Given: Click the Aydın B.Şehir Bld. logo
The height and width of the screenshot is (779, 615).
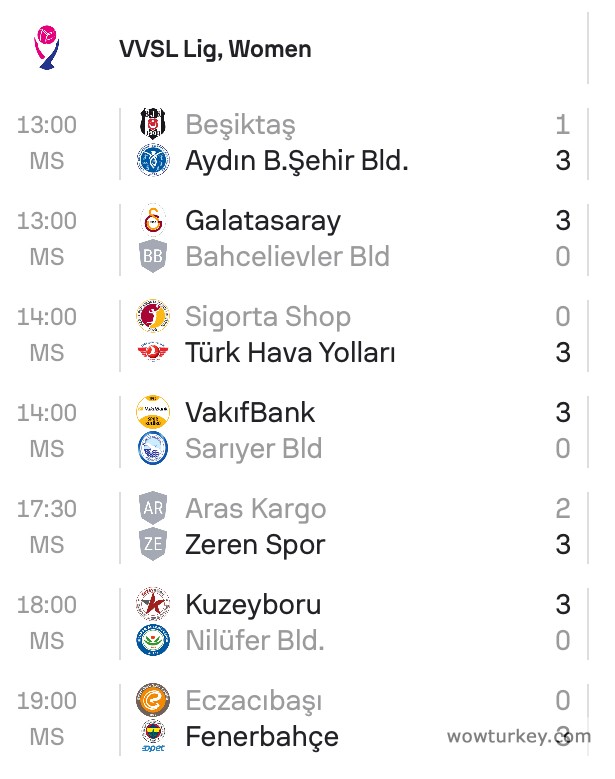Looking at the screenshot, I should 153,160.
